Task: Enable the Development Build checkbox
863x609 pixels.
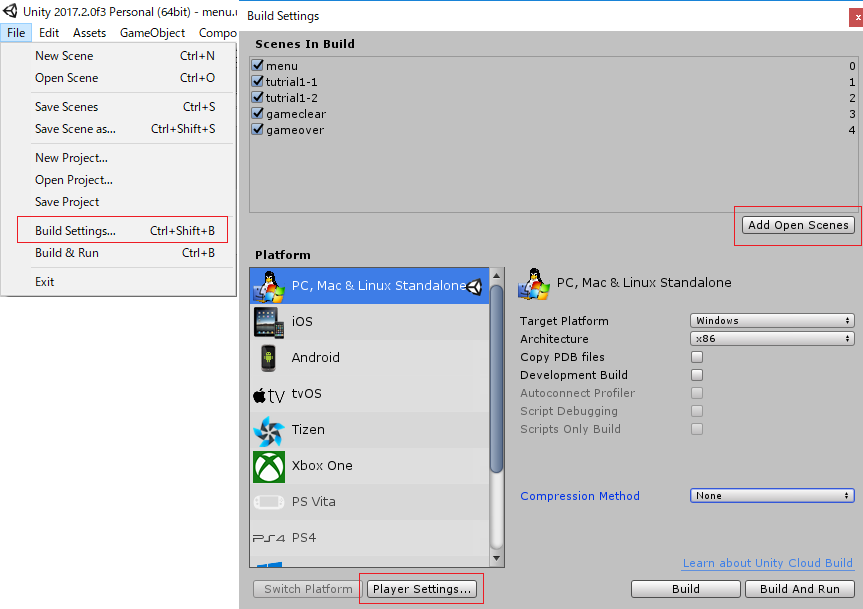Action: pos(697,375)
